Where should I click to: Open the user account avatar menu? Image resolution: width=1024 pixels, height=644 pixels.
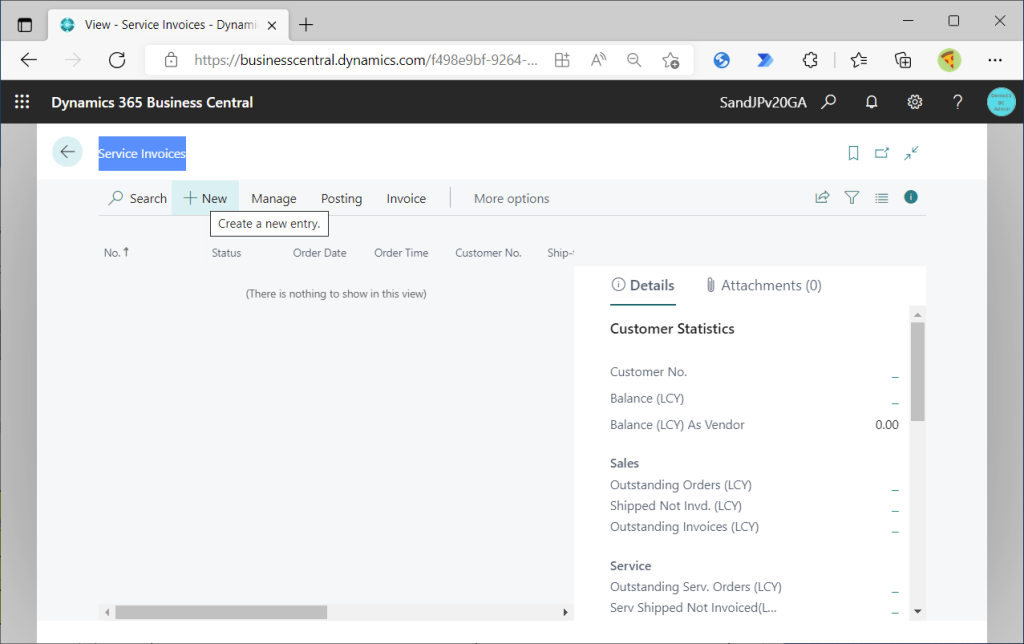(1000, 102)
